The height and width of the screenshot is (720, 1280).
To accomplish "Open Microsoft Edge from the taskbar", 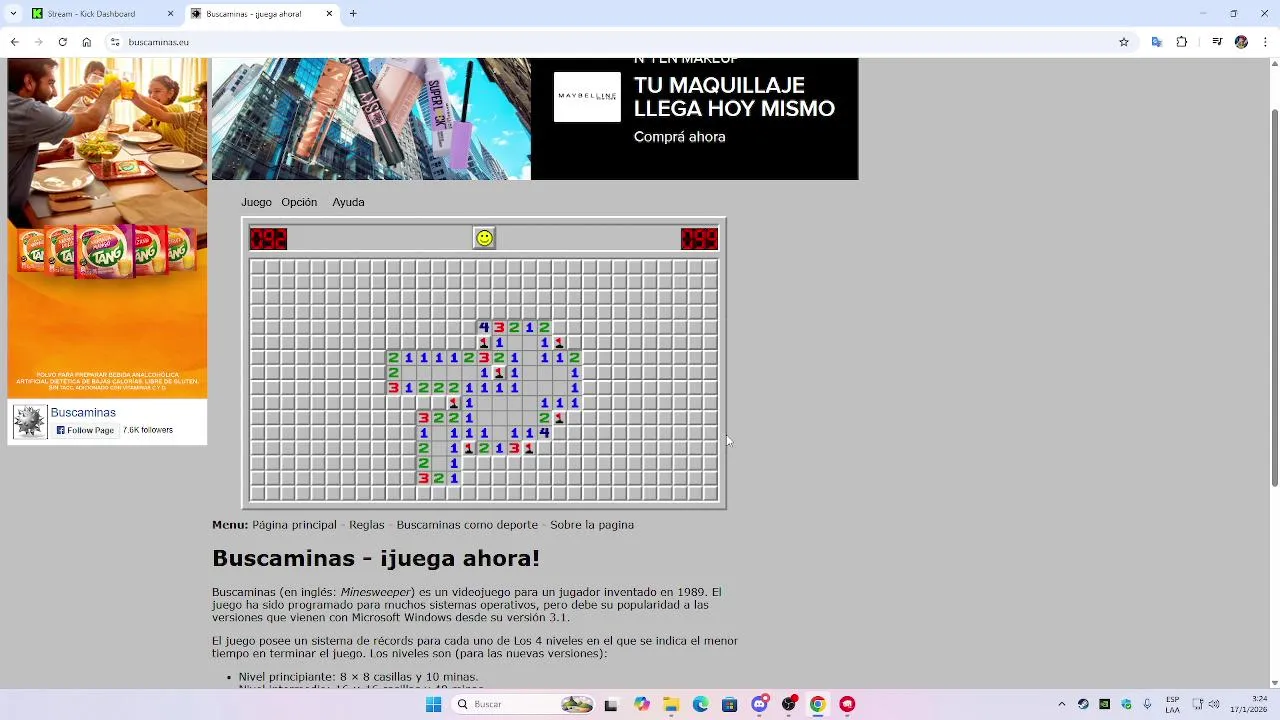I will [700, 704].
